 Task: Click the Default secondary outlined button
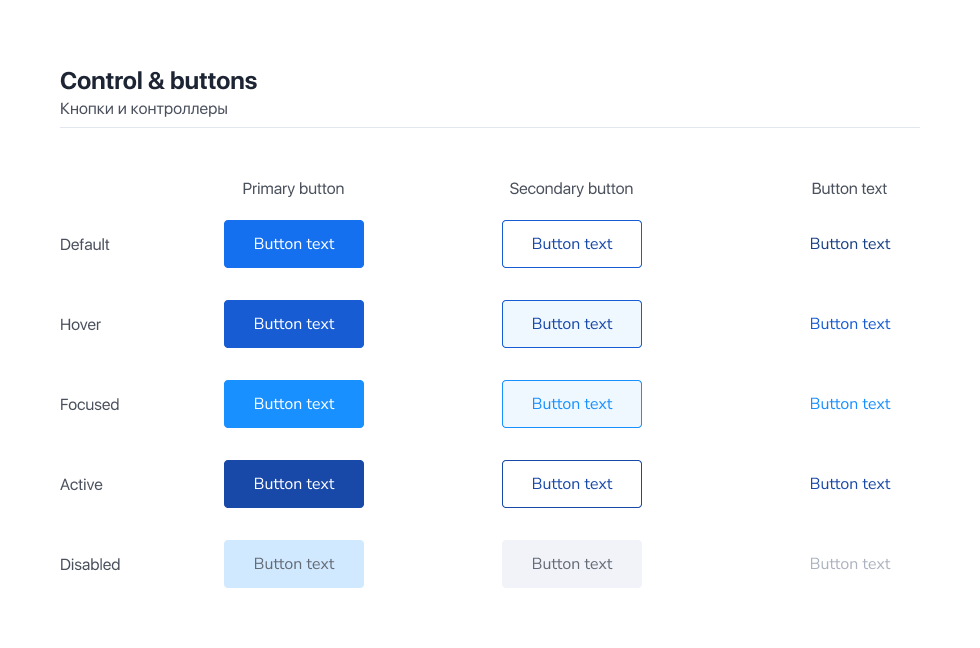coord(572,244)
